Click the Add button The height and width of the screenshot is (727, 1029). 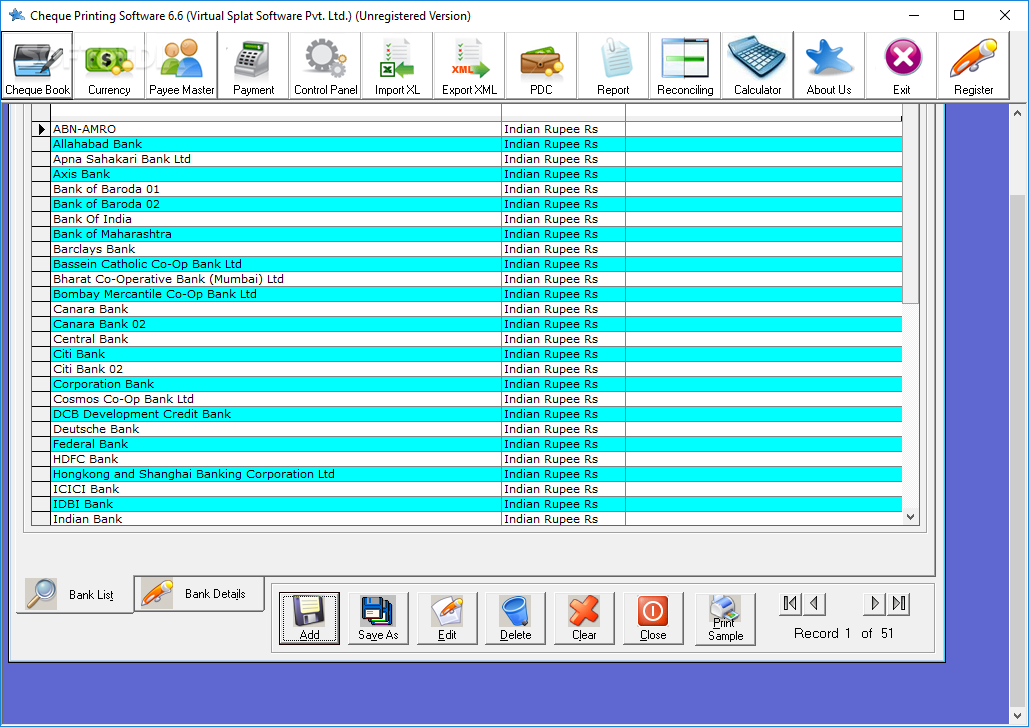(x=309, y=619)
